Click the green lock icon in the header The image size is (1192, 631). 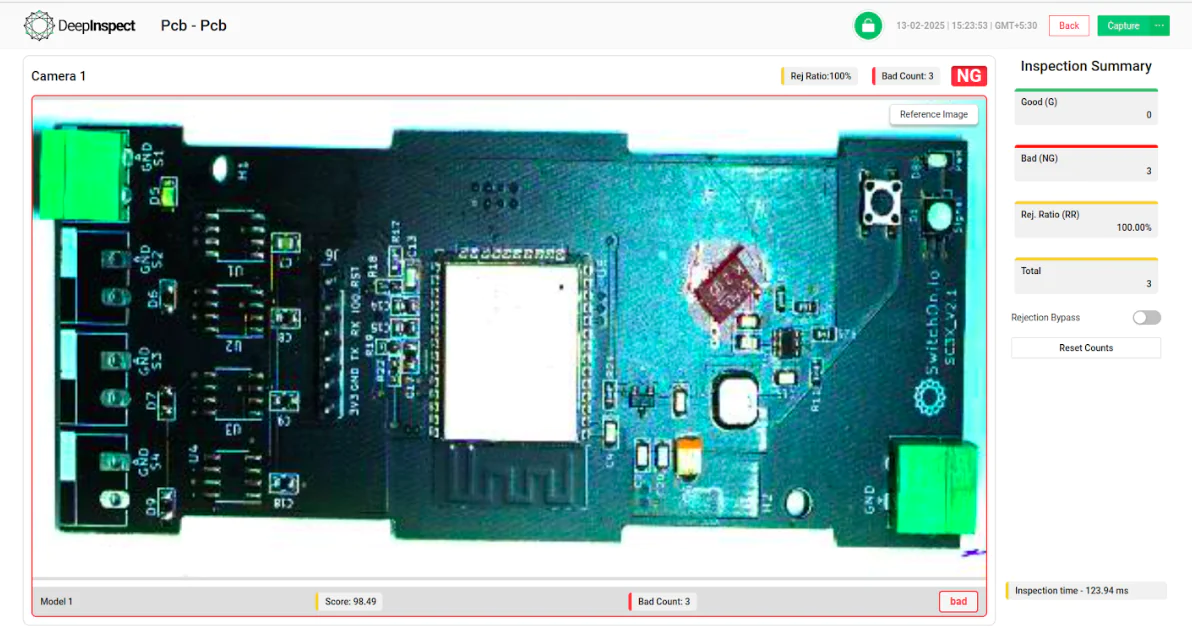click(x=868, y=25)
